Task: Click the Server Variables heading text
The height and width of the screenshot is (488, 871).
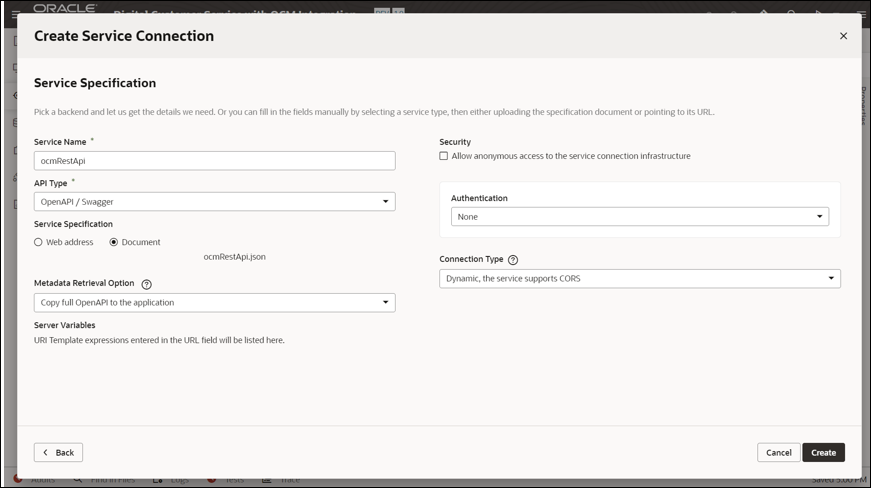Action: click(64, 325)
